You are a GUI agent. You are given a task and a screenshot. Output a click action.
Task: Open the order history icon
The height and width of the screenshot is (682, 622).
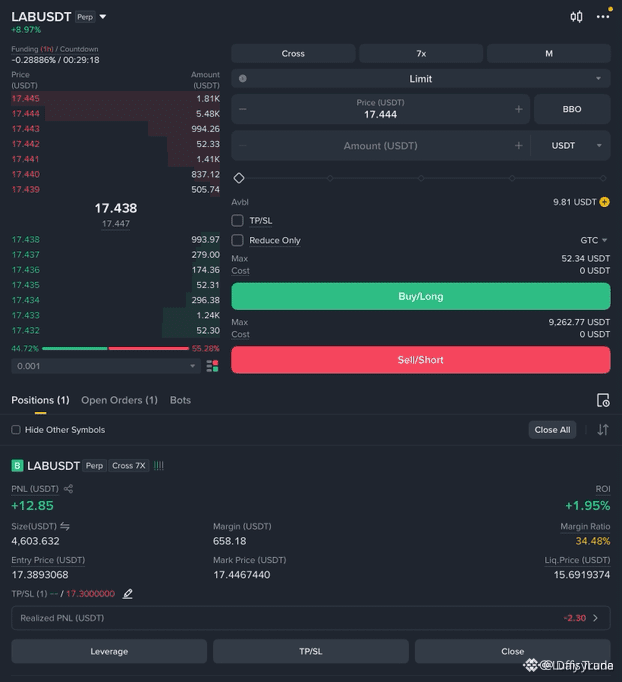(603, 400)
